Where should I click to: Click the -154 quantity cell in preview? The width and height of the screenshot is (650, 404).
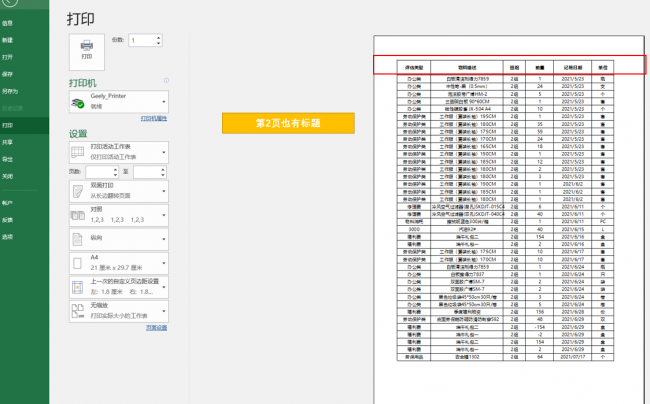pos(539,327)
